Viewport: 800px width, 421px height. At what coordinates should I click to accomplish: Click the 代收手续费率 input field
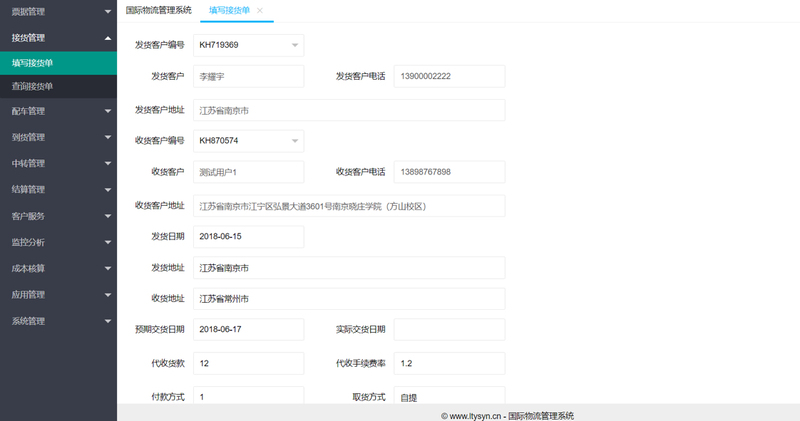coord(449,363)
